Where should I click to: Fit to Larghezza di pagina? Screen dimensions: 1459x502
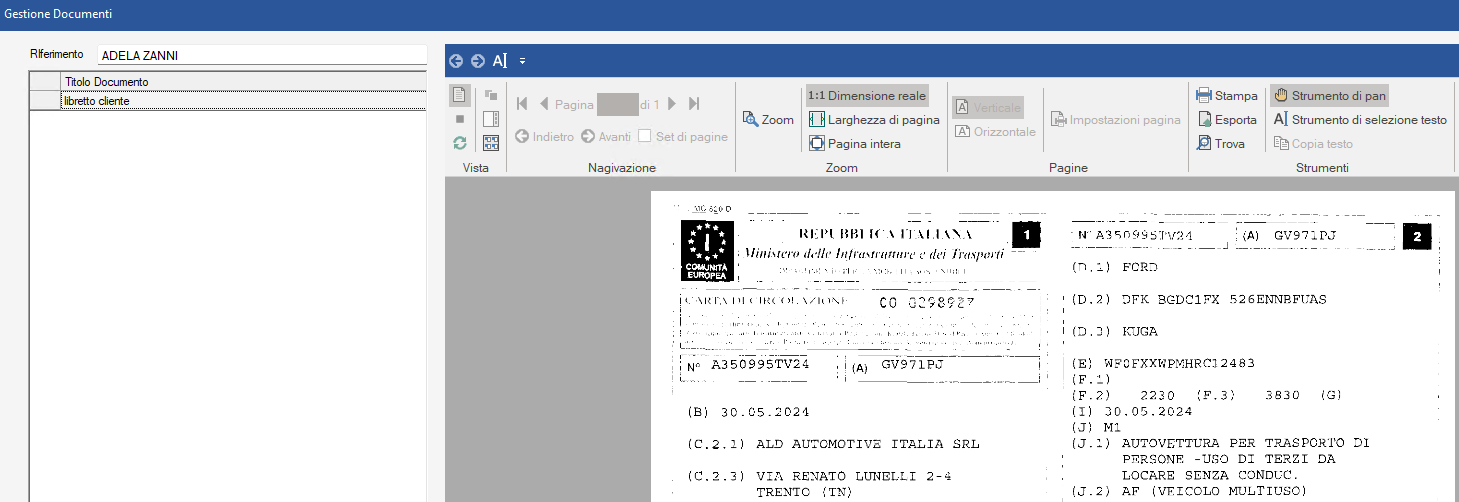874,119
